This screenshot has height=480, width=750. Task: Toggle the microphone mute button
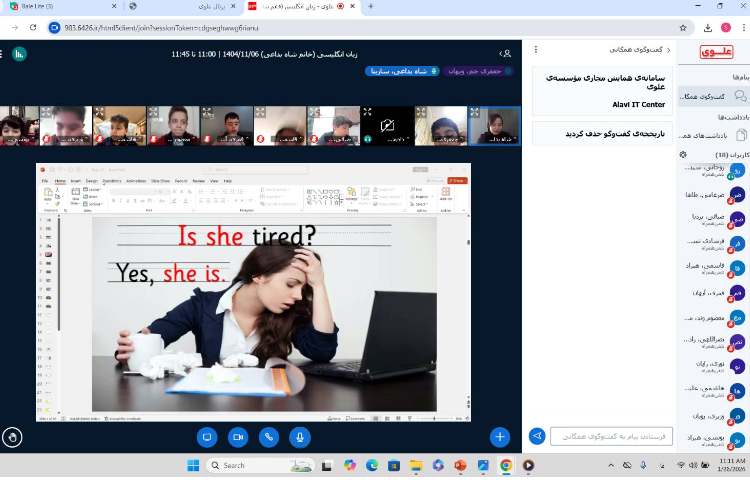[x=299, y=437]
